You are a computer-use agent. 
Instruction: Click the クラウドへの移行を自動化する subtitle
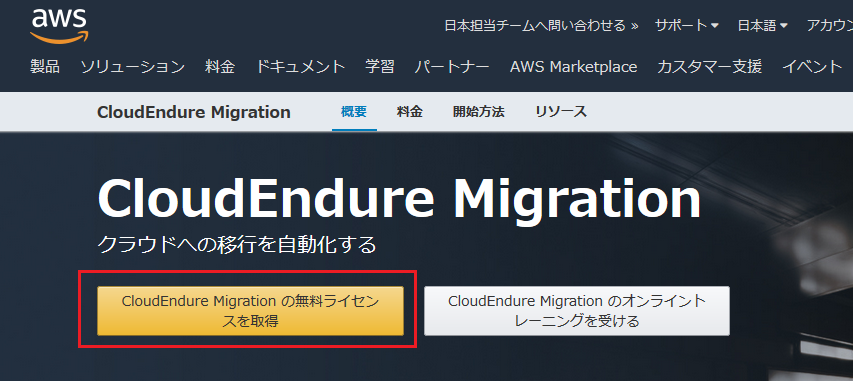[x=237, y=245]
